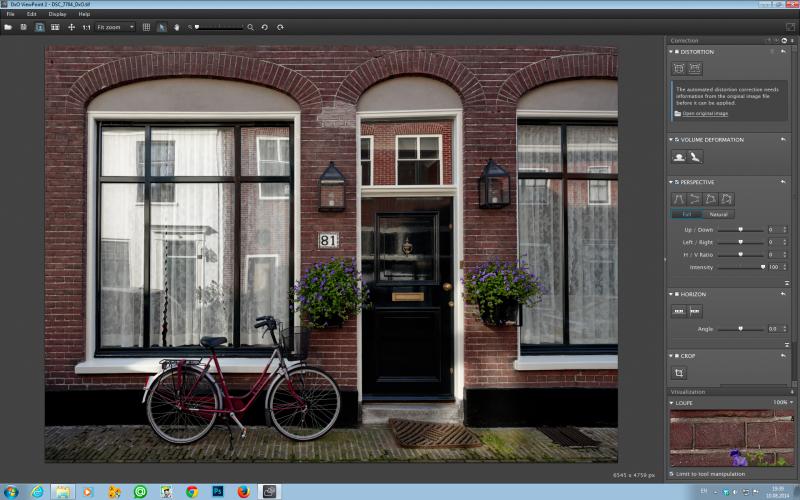Open the Help menu
This screenshot has height=500, width=800.
point(84,14)
